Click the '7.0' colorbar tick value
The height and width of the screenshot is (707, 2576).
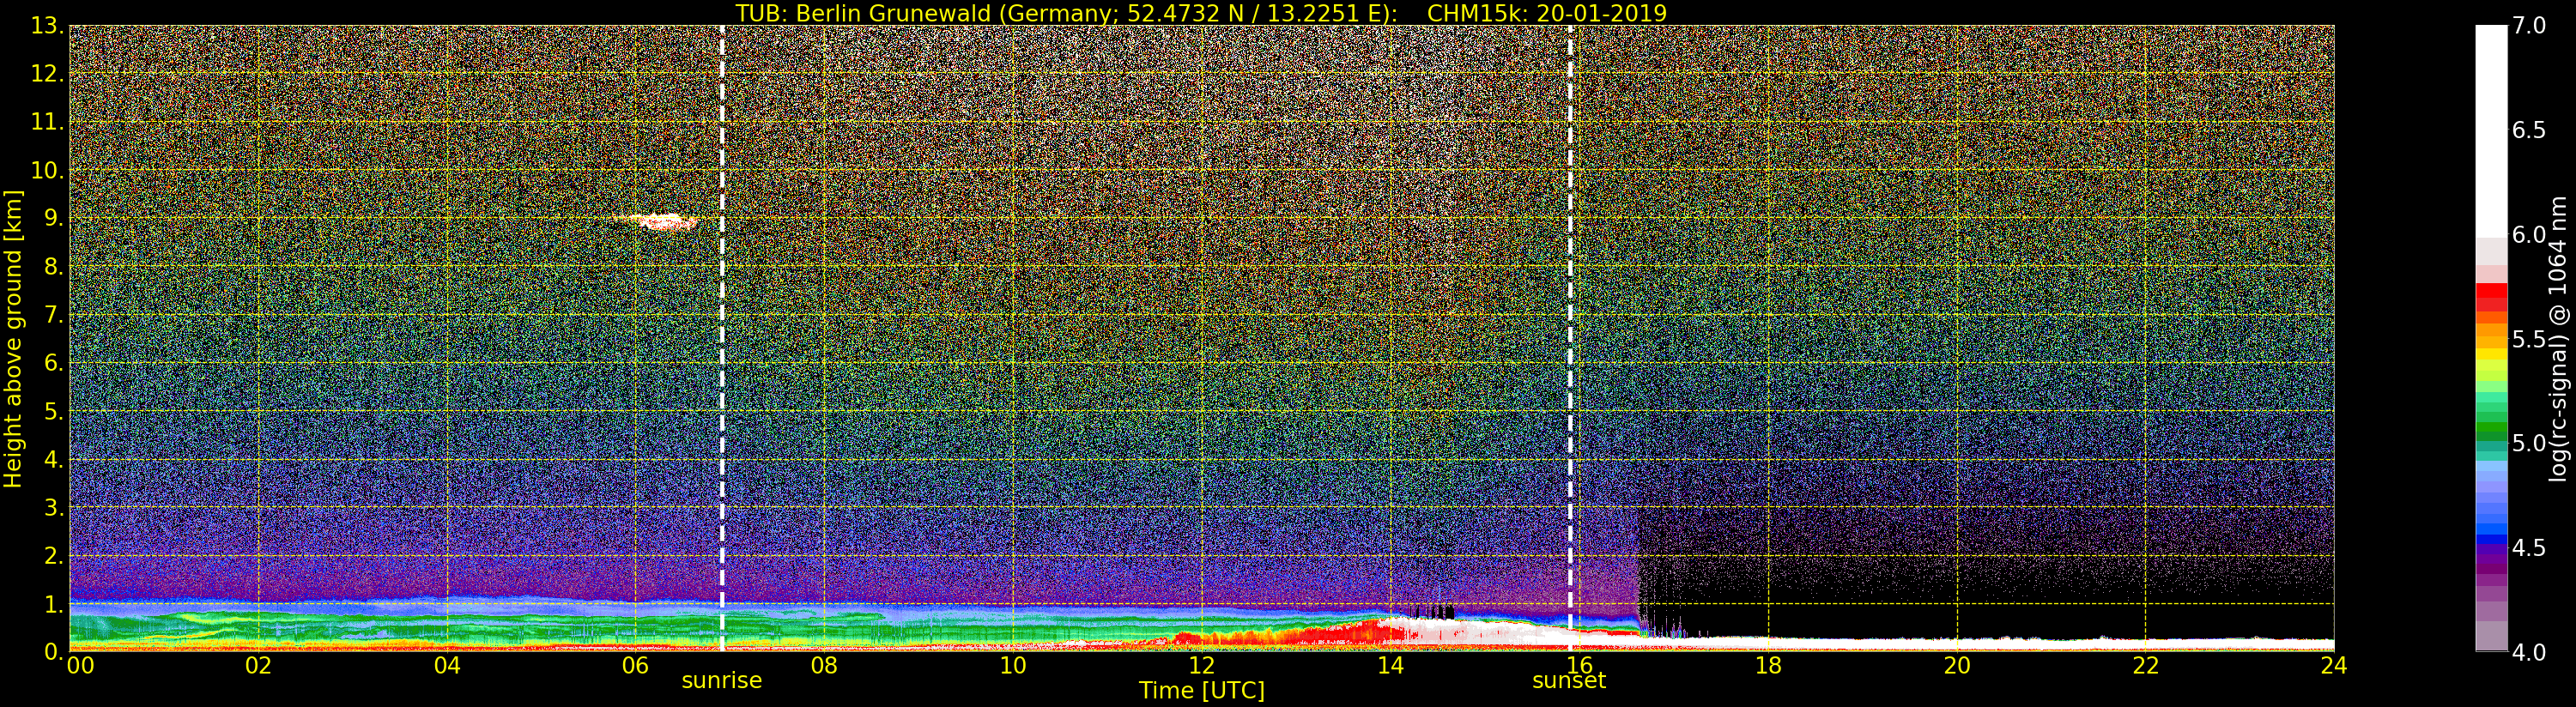pos(2529,26)
